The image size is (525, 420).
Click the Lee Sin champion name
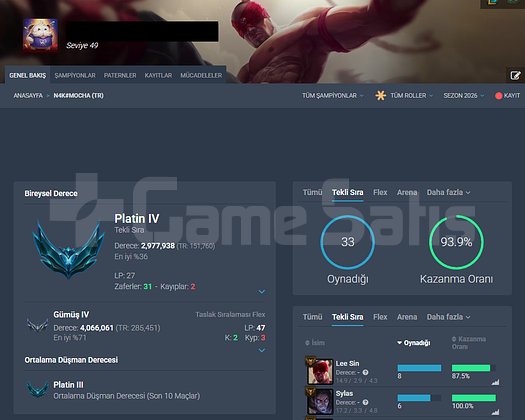[x=347, y=363]
